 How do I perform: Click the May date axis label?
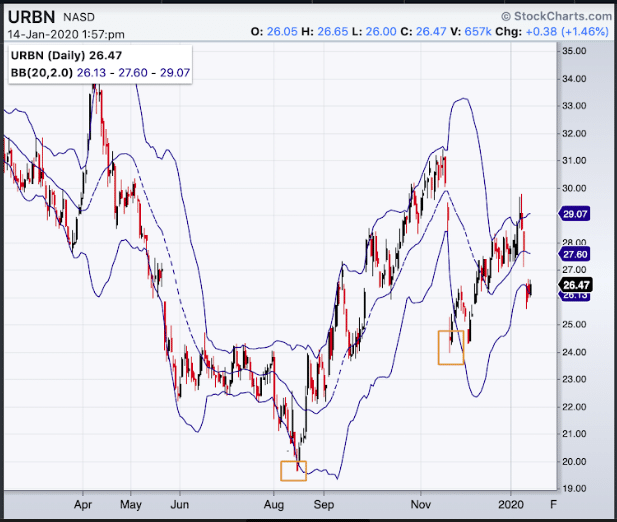131,505
